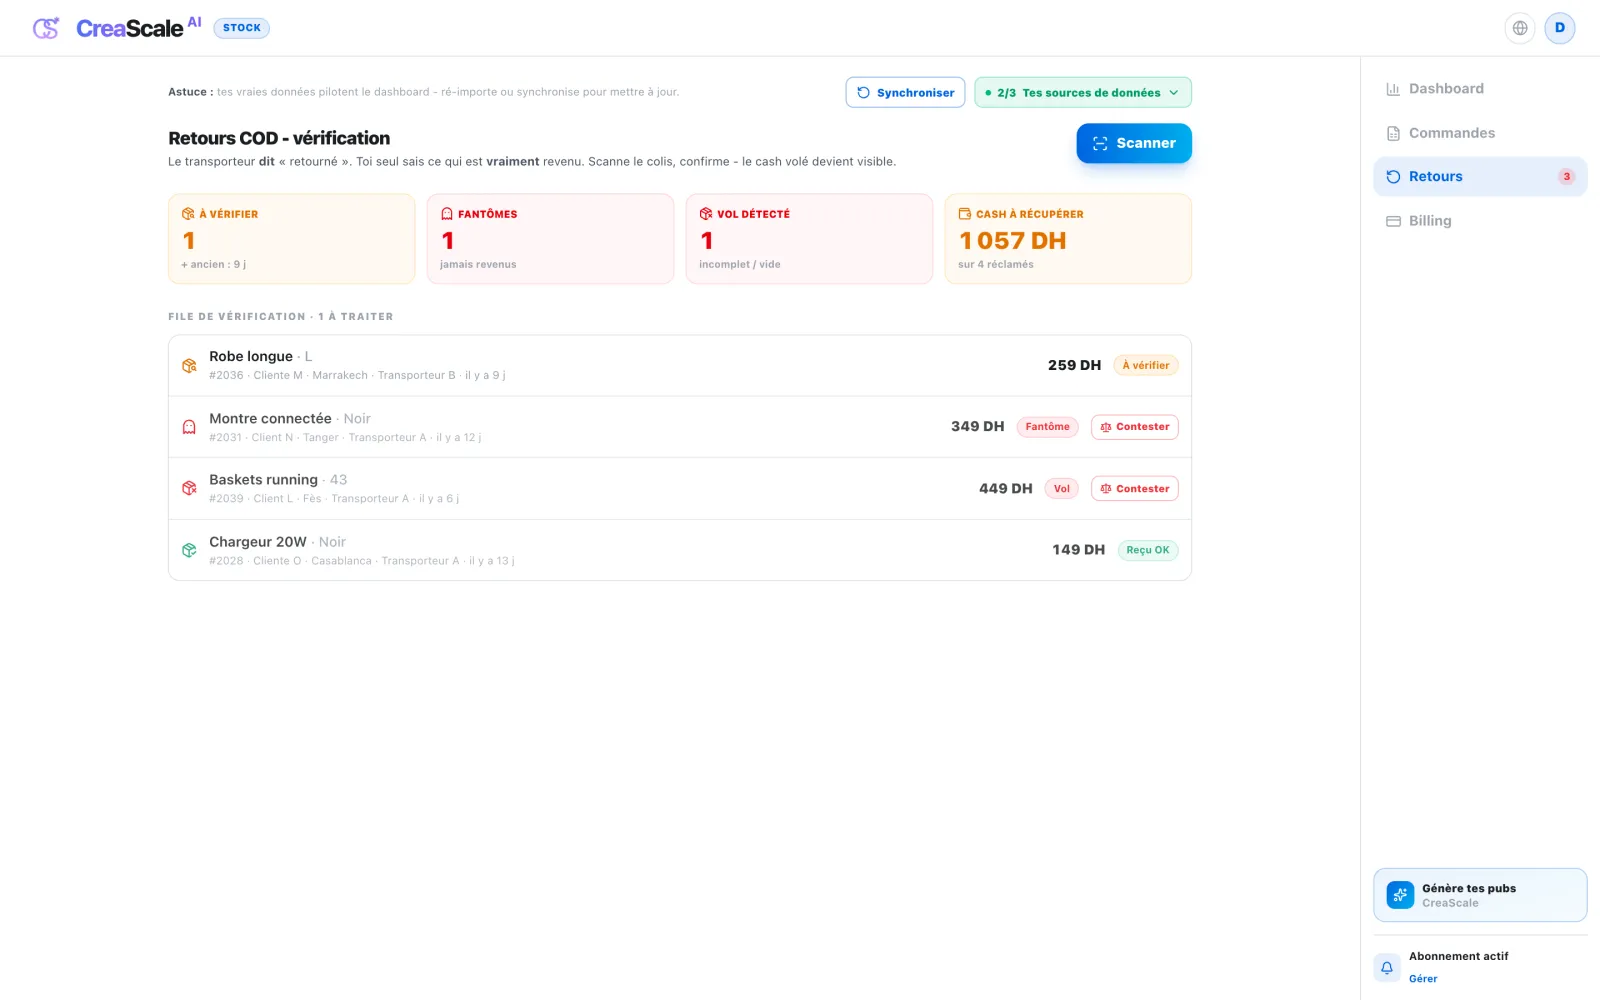Click the À vérifier tag on Robe longue

[1146, 366]
